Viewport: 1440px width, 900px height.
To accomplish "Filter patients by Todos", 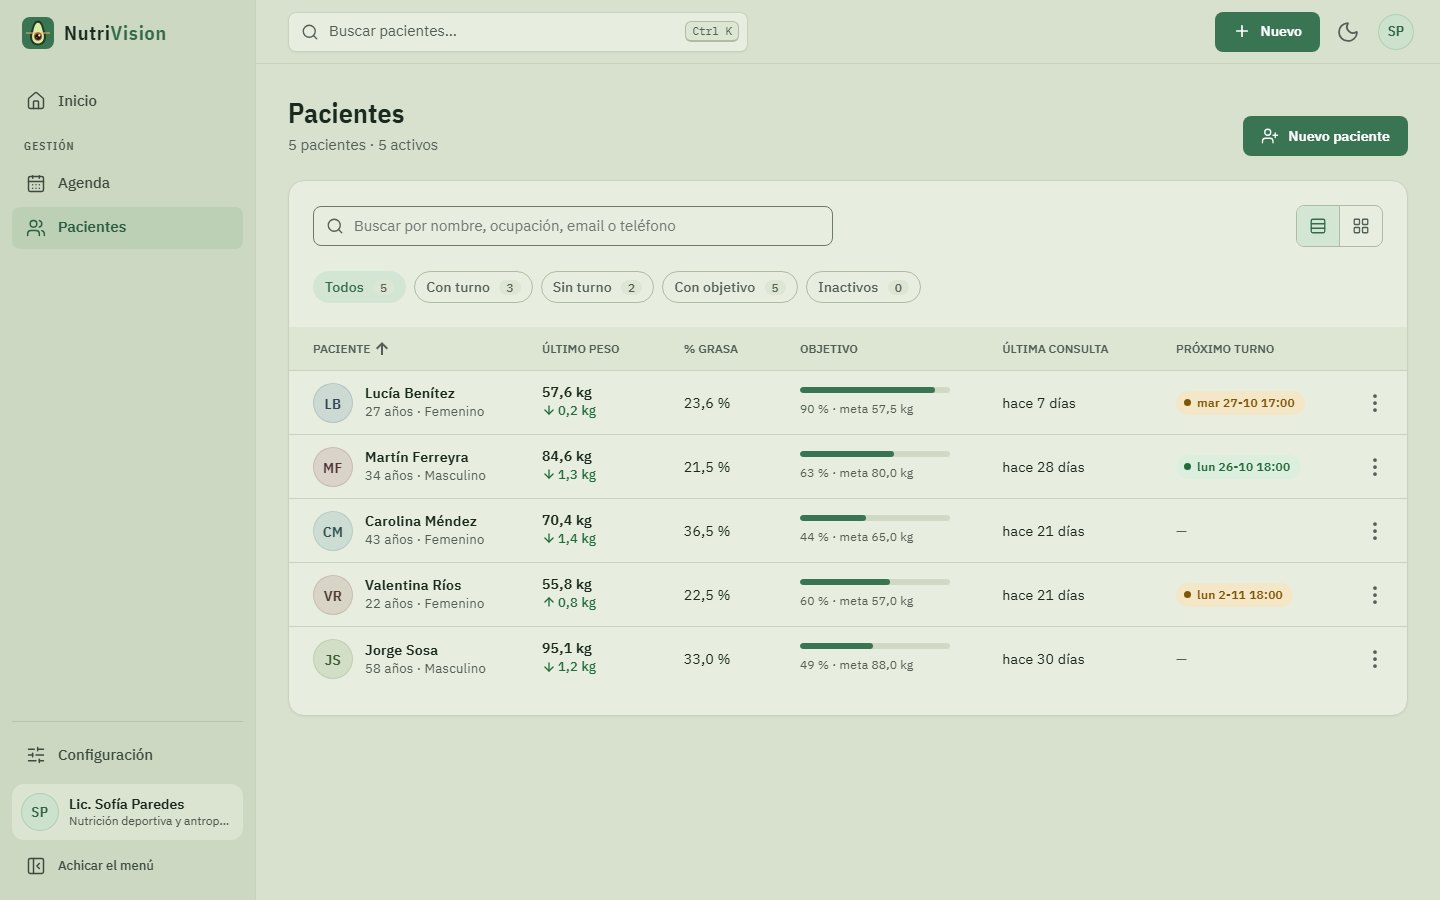I will click(359, 287).
